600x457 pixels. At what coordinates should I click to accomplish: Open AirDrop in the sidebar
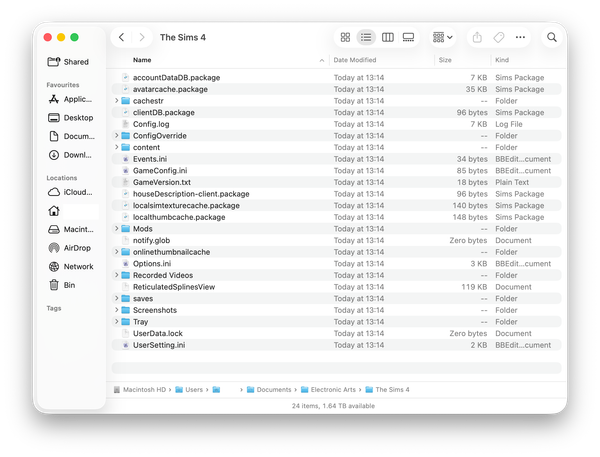(x=77, y=248)
